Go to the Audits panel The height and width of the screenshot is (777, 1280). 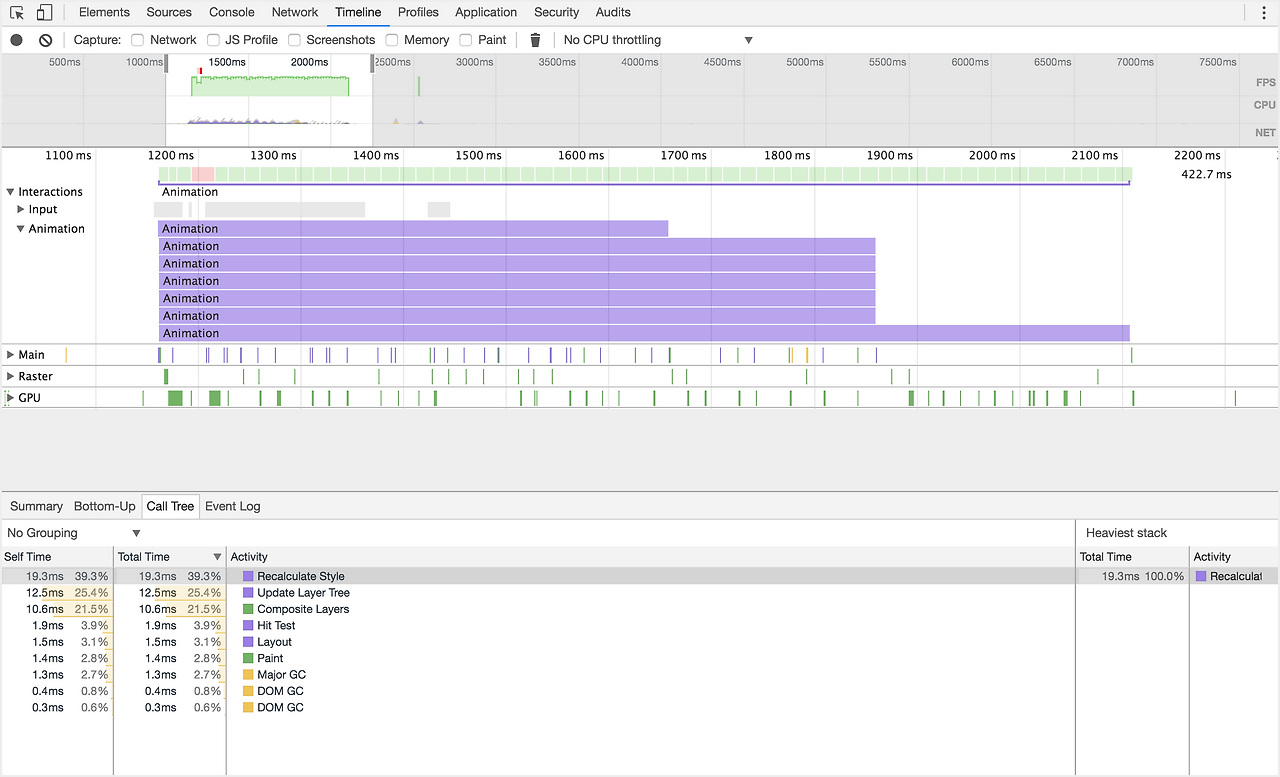click(613, 13)
